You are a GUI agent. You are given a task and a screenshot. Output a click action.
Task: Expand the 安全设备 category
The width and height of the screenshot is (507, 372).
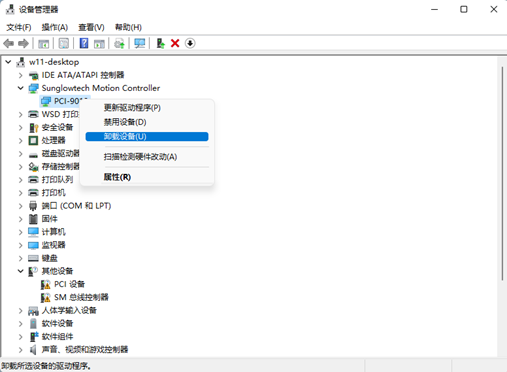click(21, 128)
